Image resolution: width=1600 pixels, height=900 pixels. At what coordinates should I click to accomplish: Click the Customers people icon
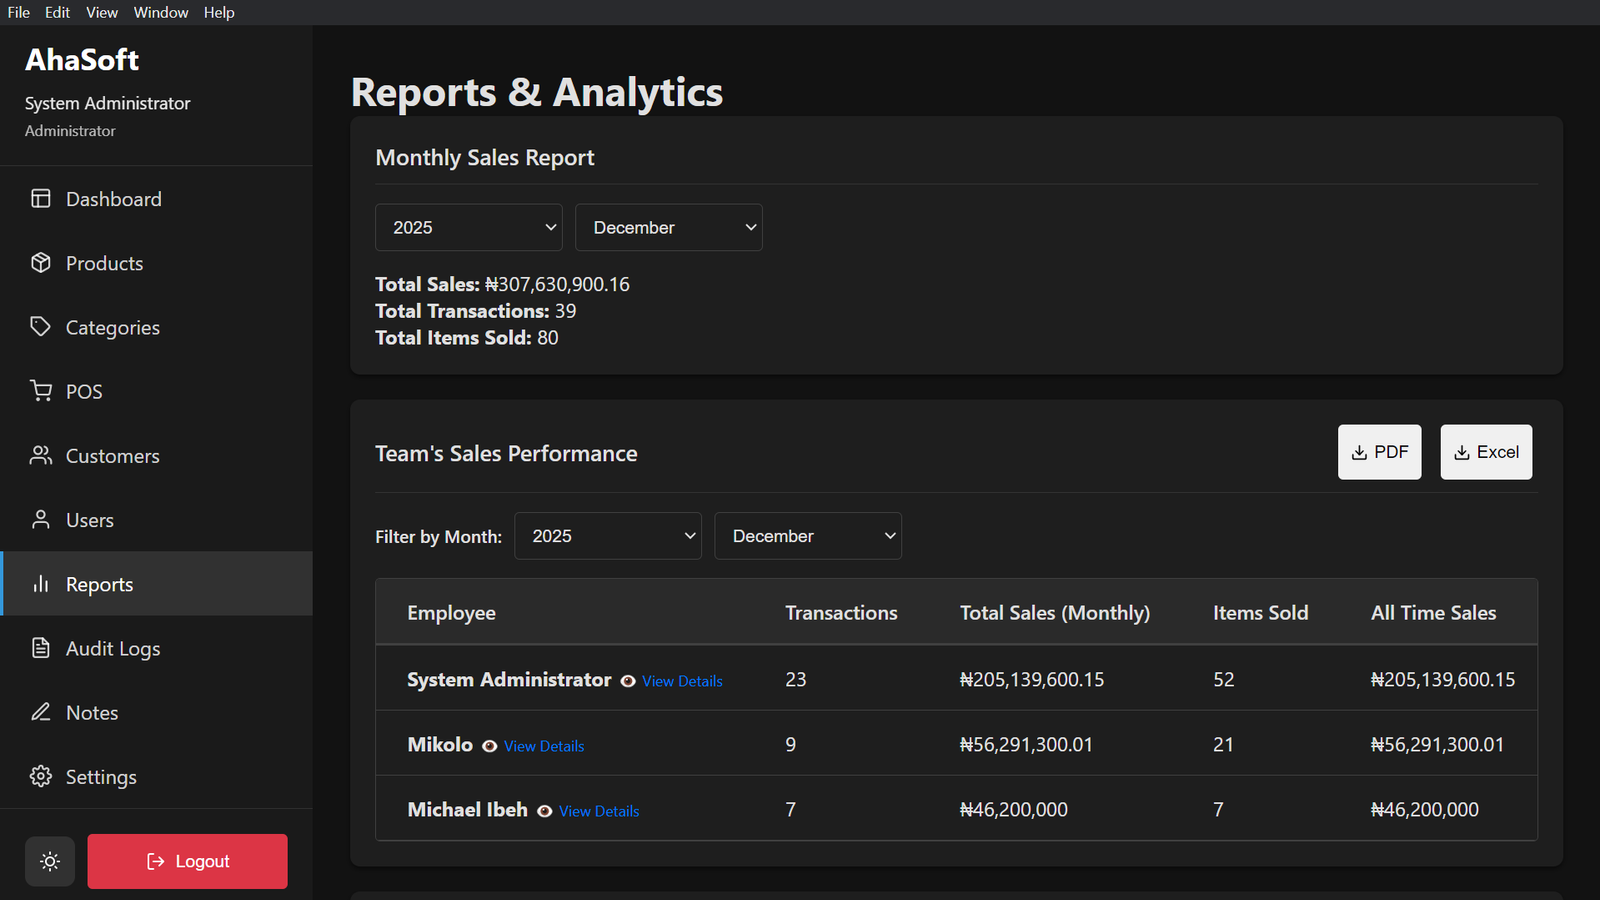41,456
